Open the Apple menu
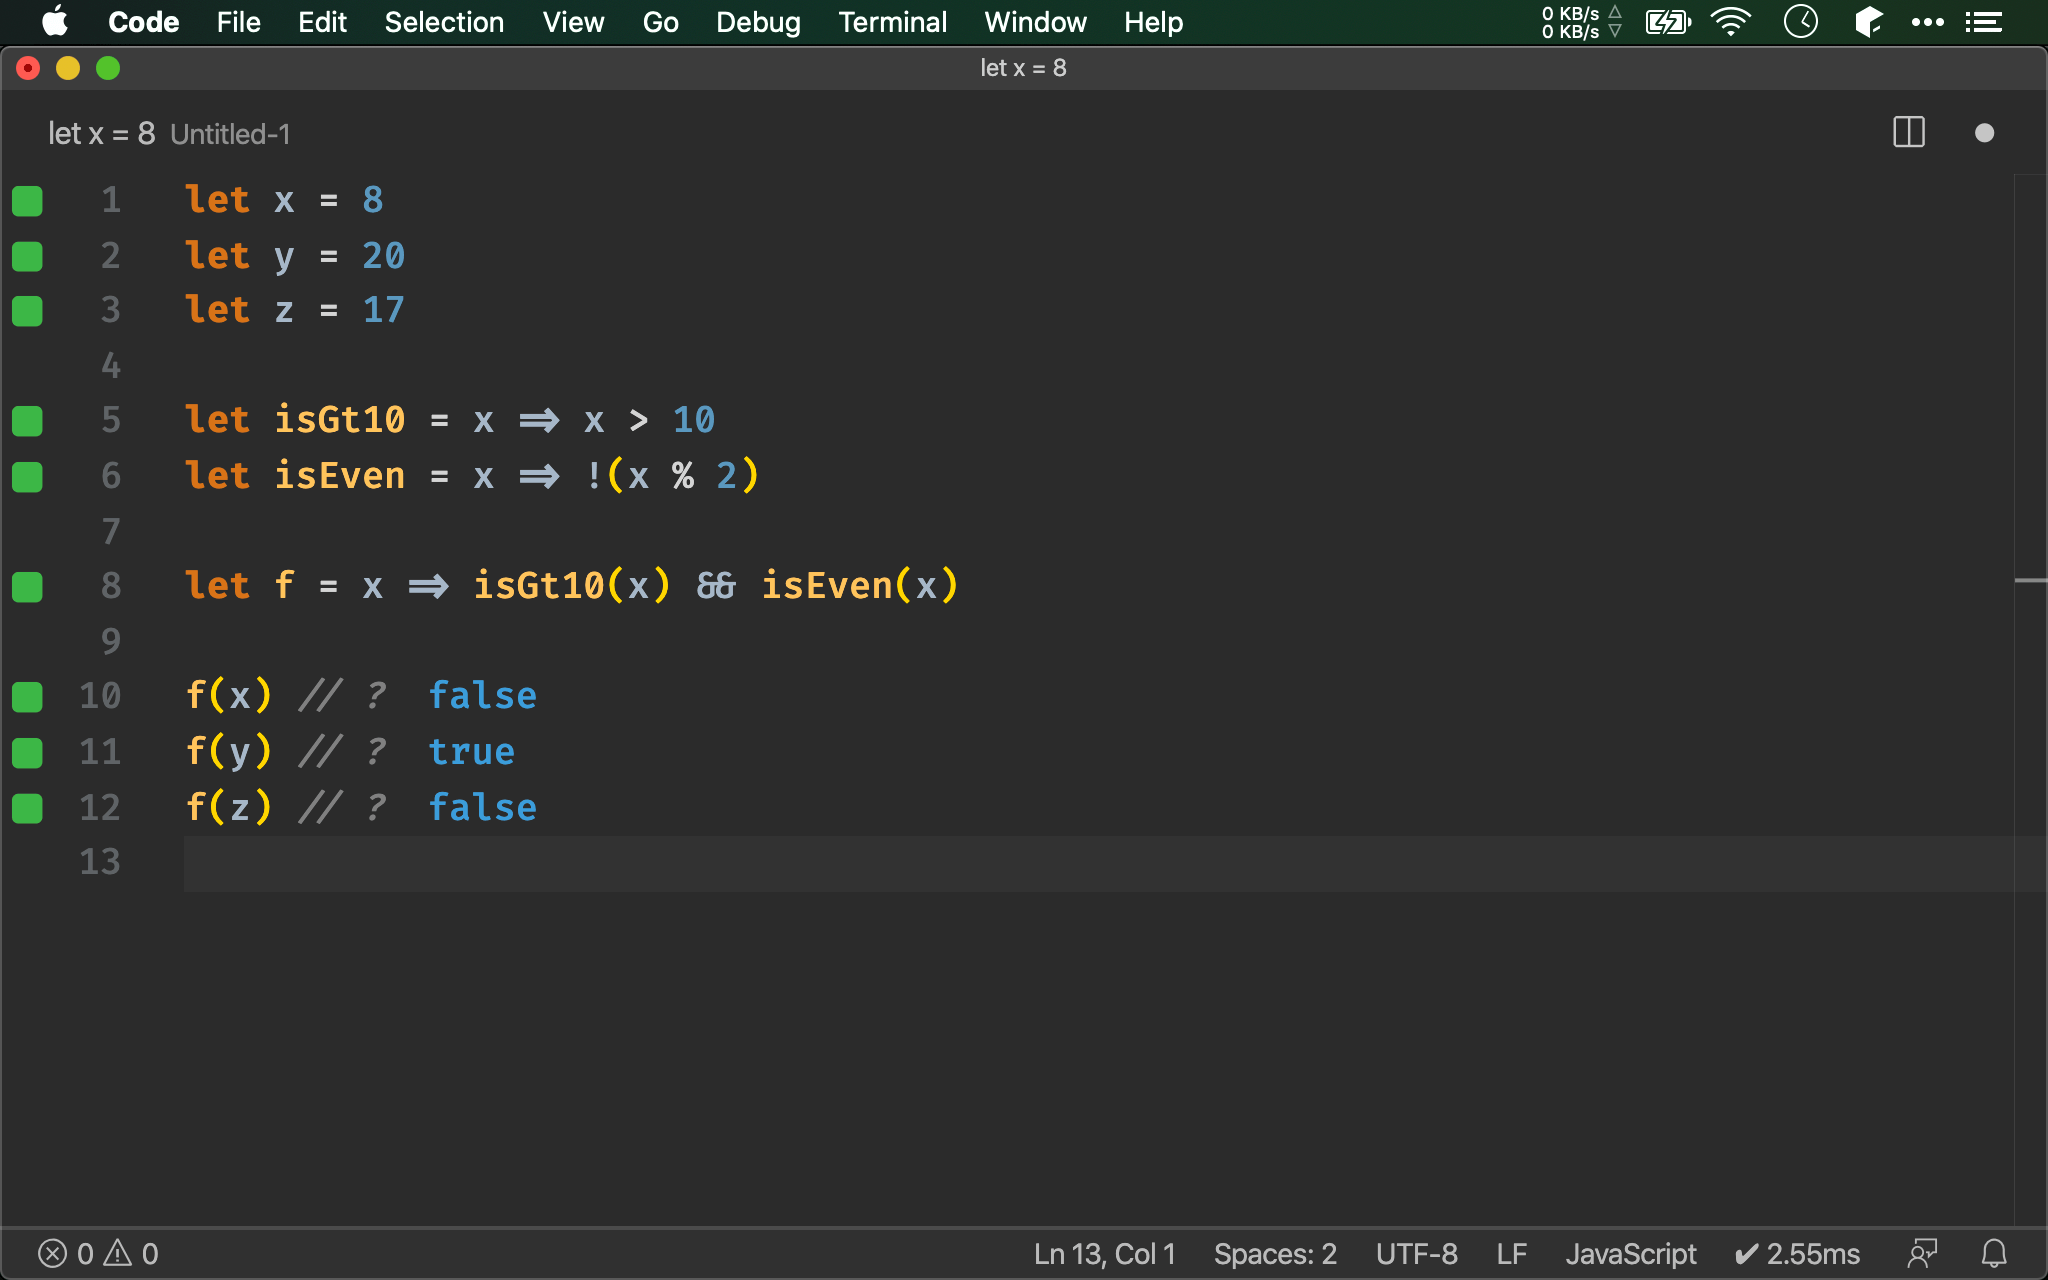This screenshot has width=2048, height=1280. pyautogui.click(x=55, y=22)
